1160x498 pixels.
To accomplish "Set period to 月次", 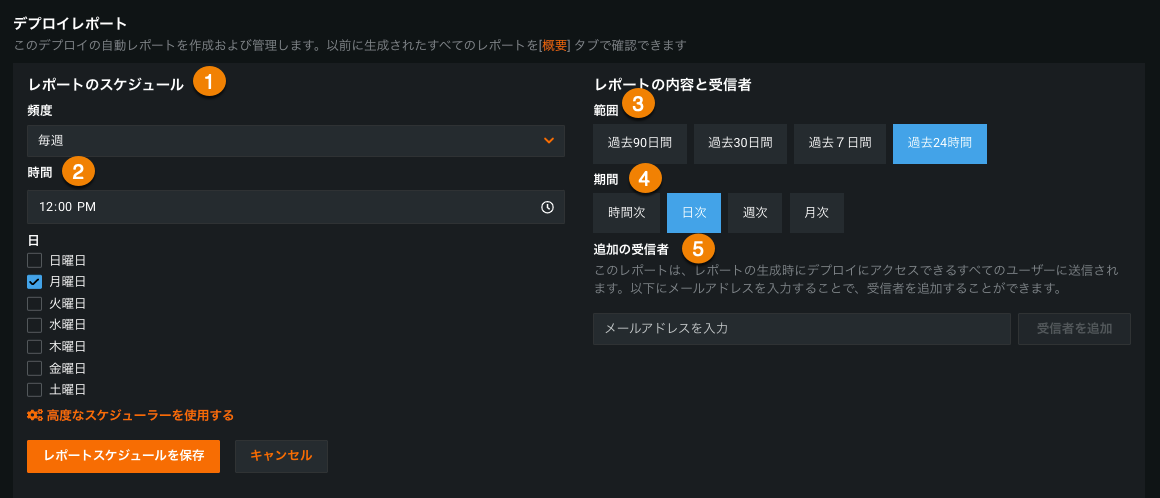I will (816, 213).
